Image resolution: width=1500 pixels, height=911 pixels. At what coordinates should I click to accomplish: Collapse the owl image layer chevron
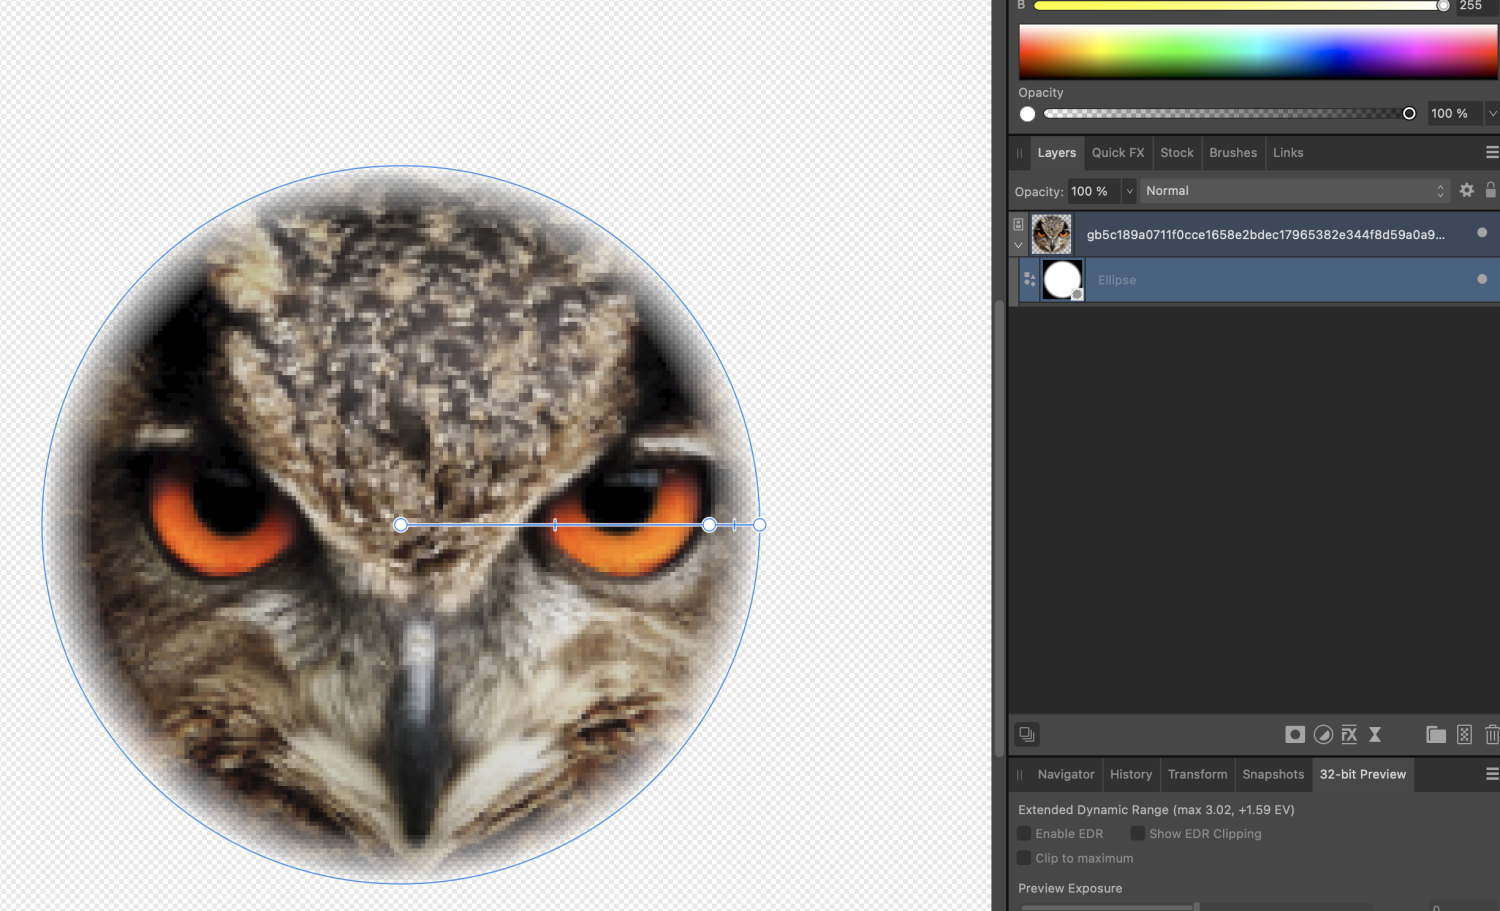1018,245
